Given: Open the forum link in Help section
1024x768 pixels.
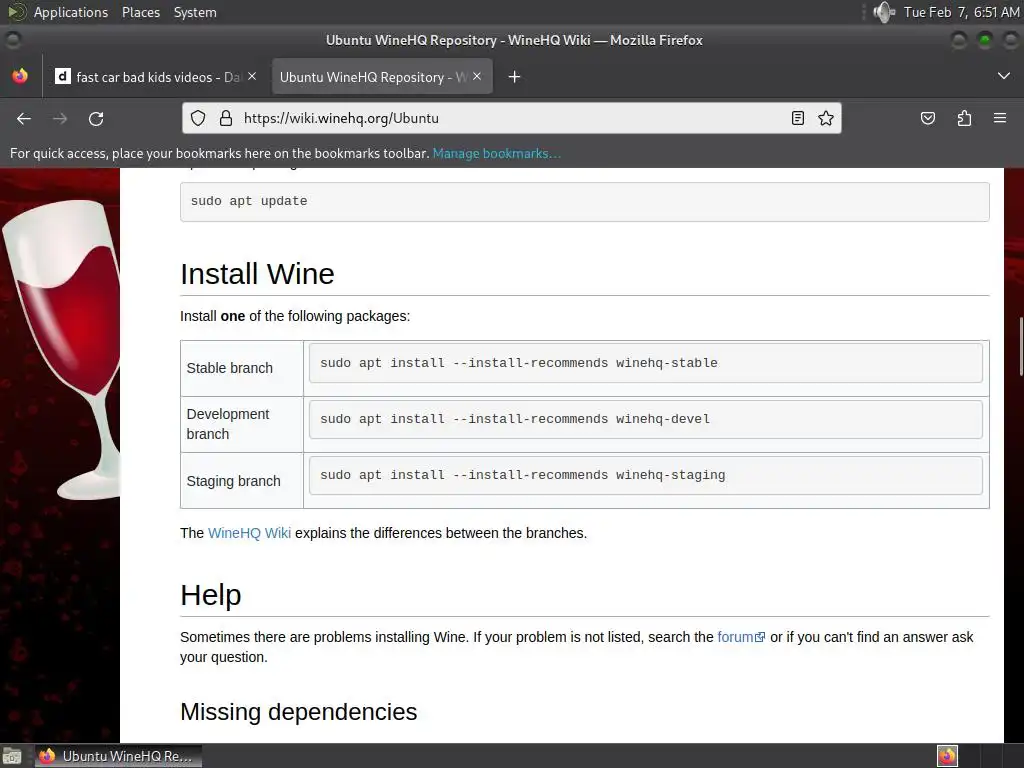Looking at the screenshot, I should [x=736, y=637].
